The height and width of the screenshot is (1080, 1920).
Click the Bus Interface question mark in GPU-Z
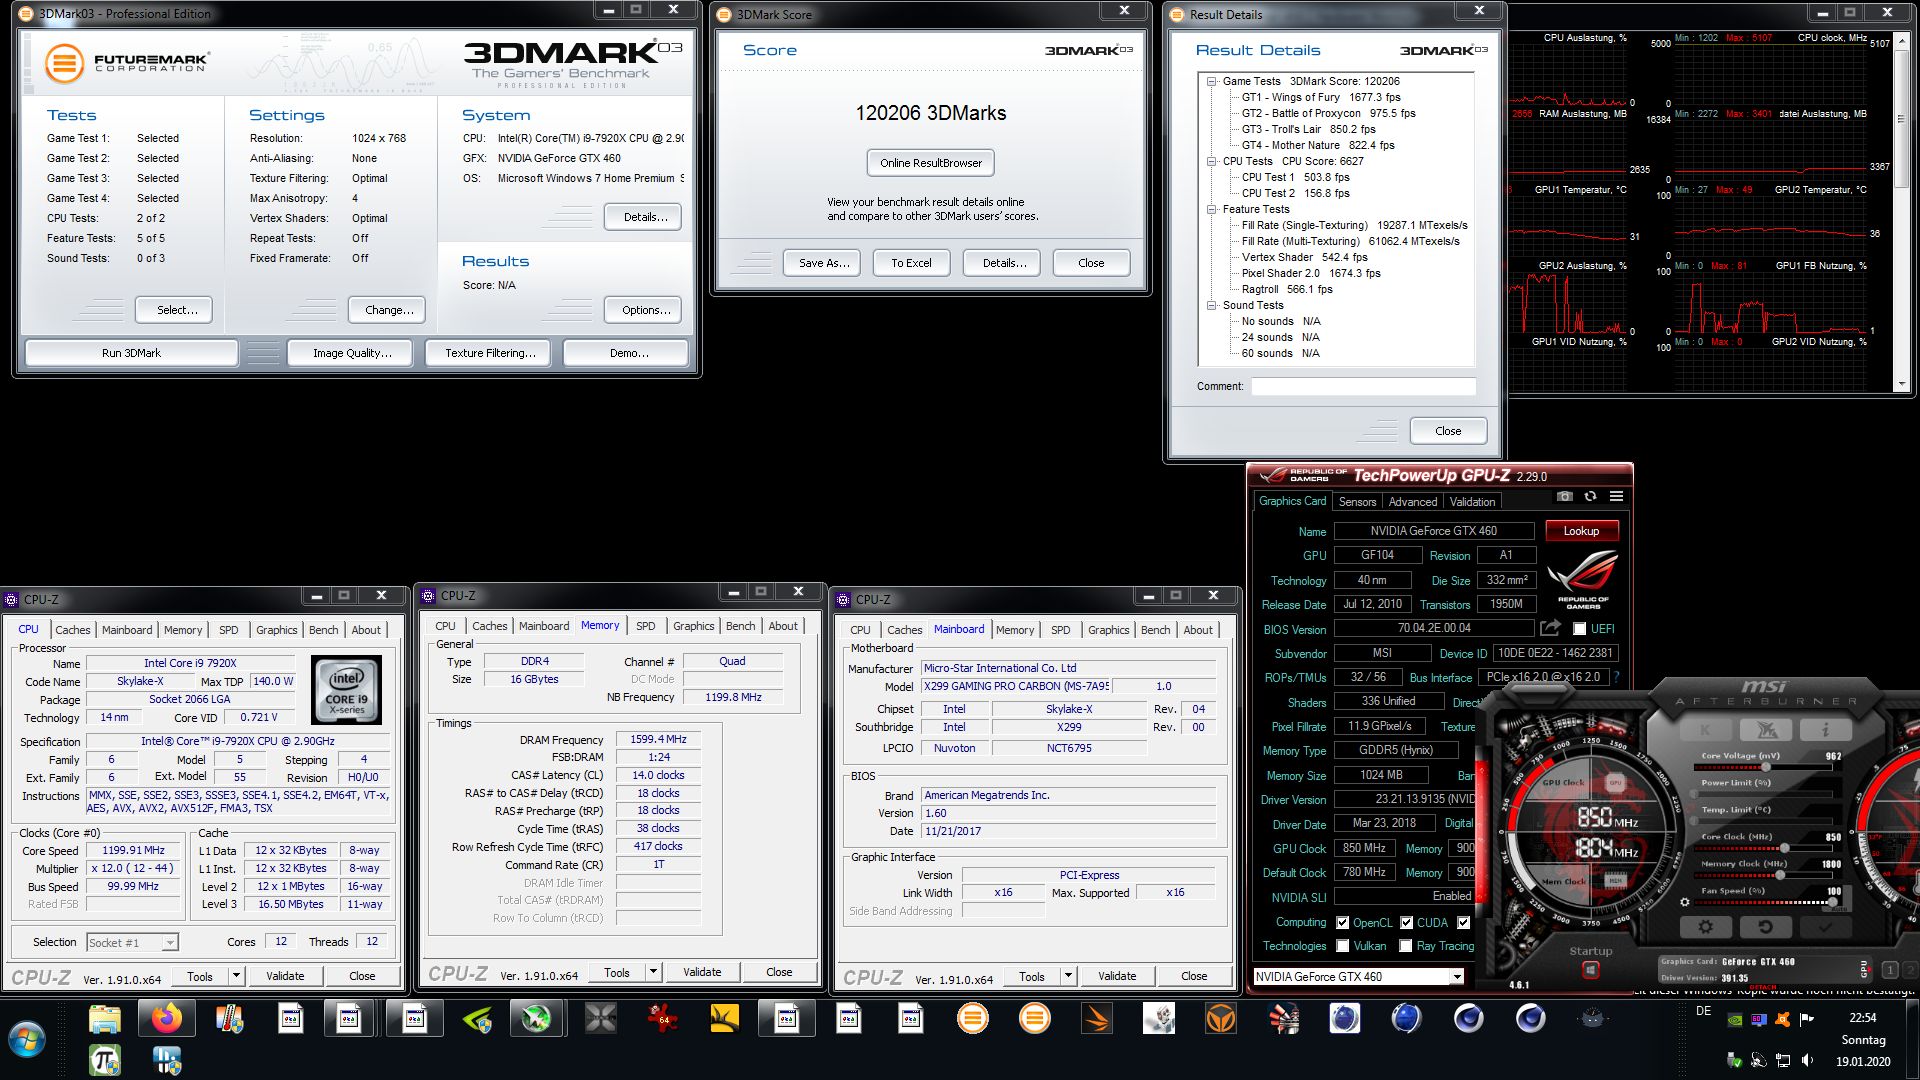[x=1616, y=677]
